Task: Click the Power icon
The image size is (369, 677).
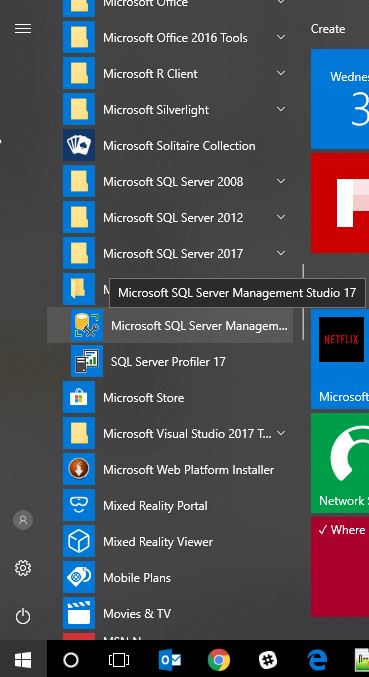Action: (23, 616)
